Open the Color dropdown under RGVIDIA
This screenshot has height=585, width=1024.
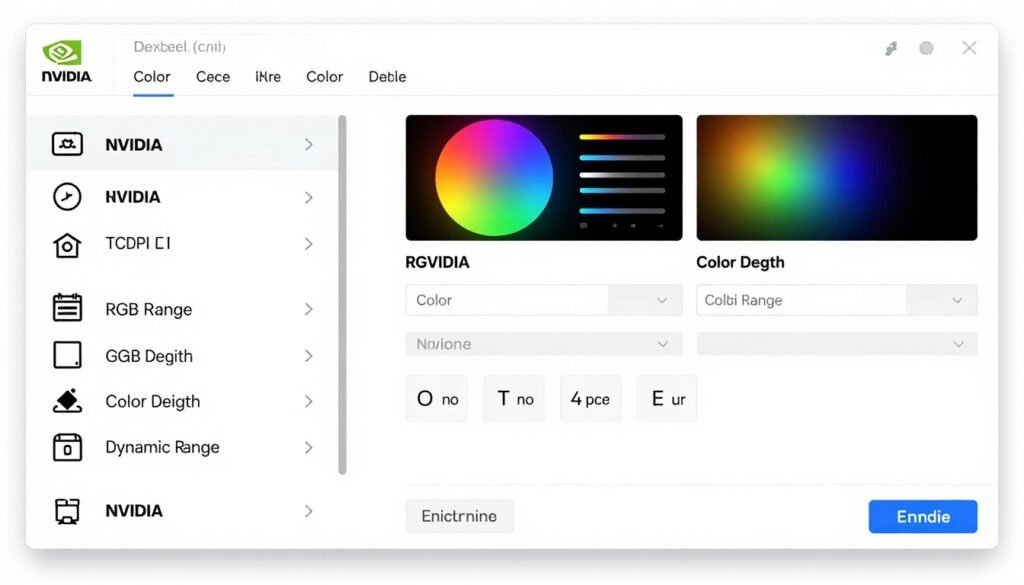click(x=543, y=300)
